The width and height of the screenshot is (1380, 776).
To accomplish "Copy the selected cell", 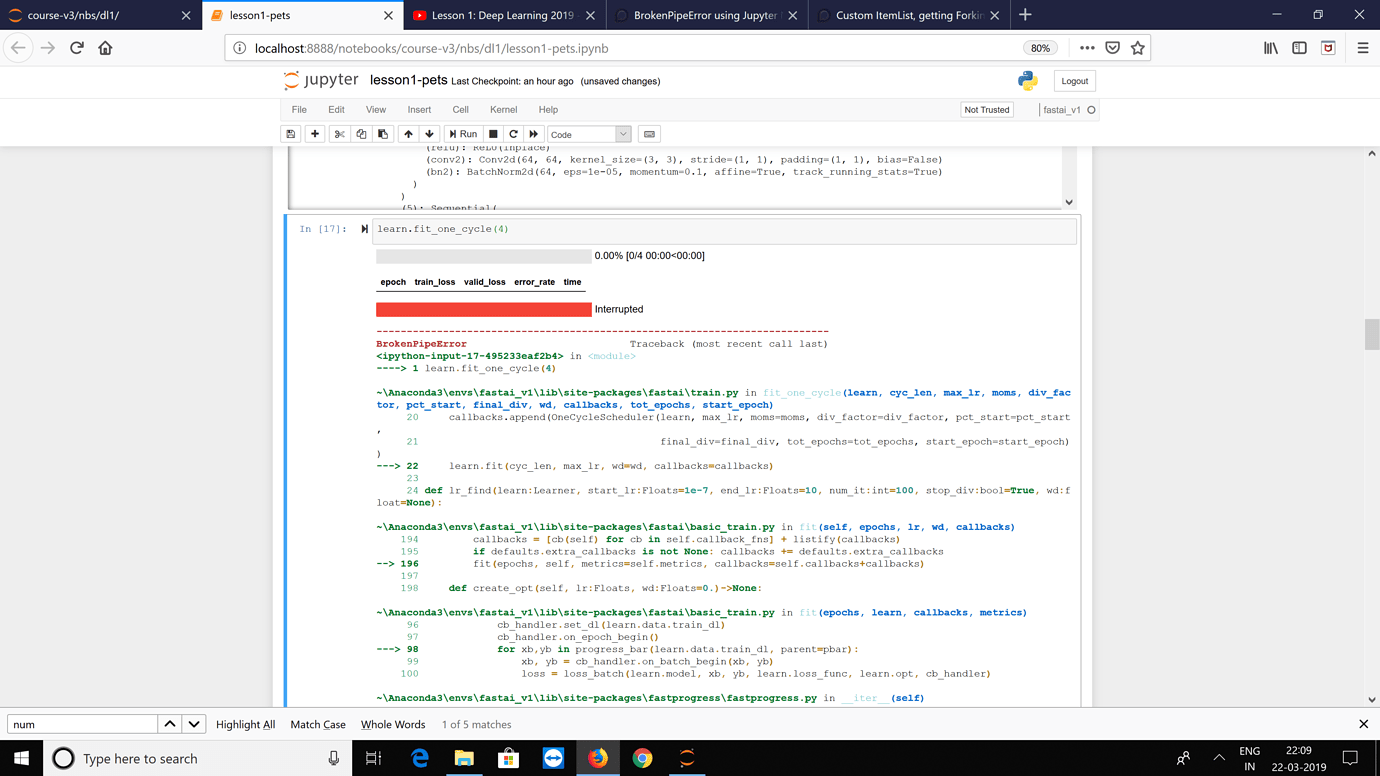I will coord(361,133).
